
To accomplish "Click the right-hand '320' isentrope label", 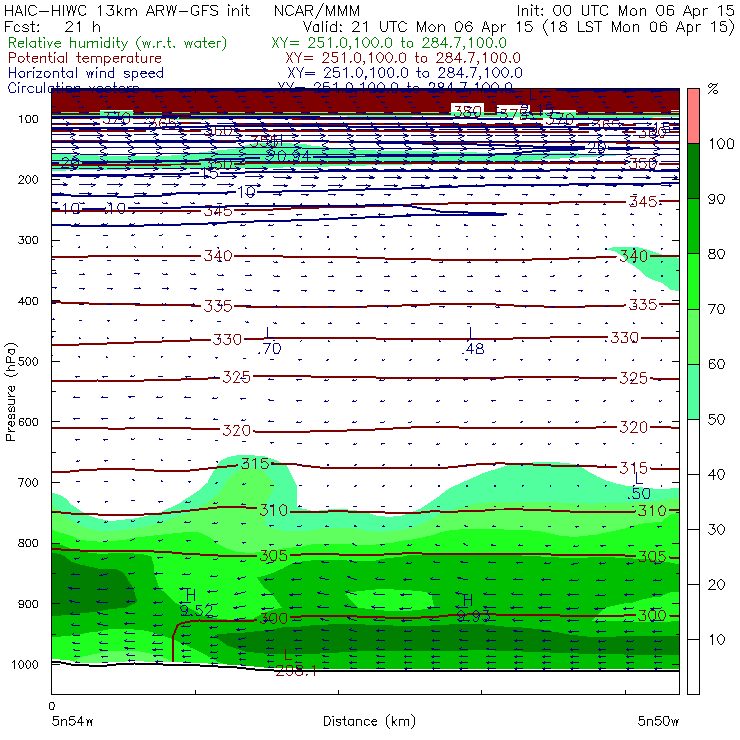I will 633,428.
